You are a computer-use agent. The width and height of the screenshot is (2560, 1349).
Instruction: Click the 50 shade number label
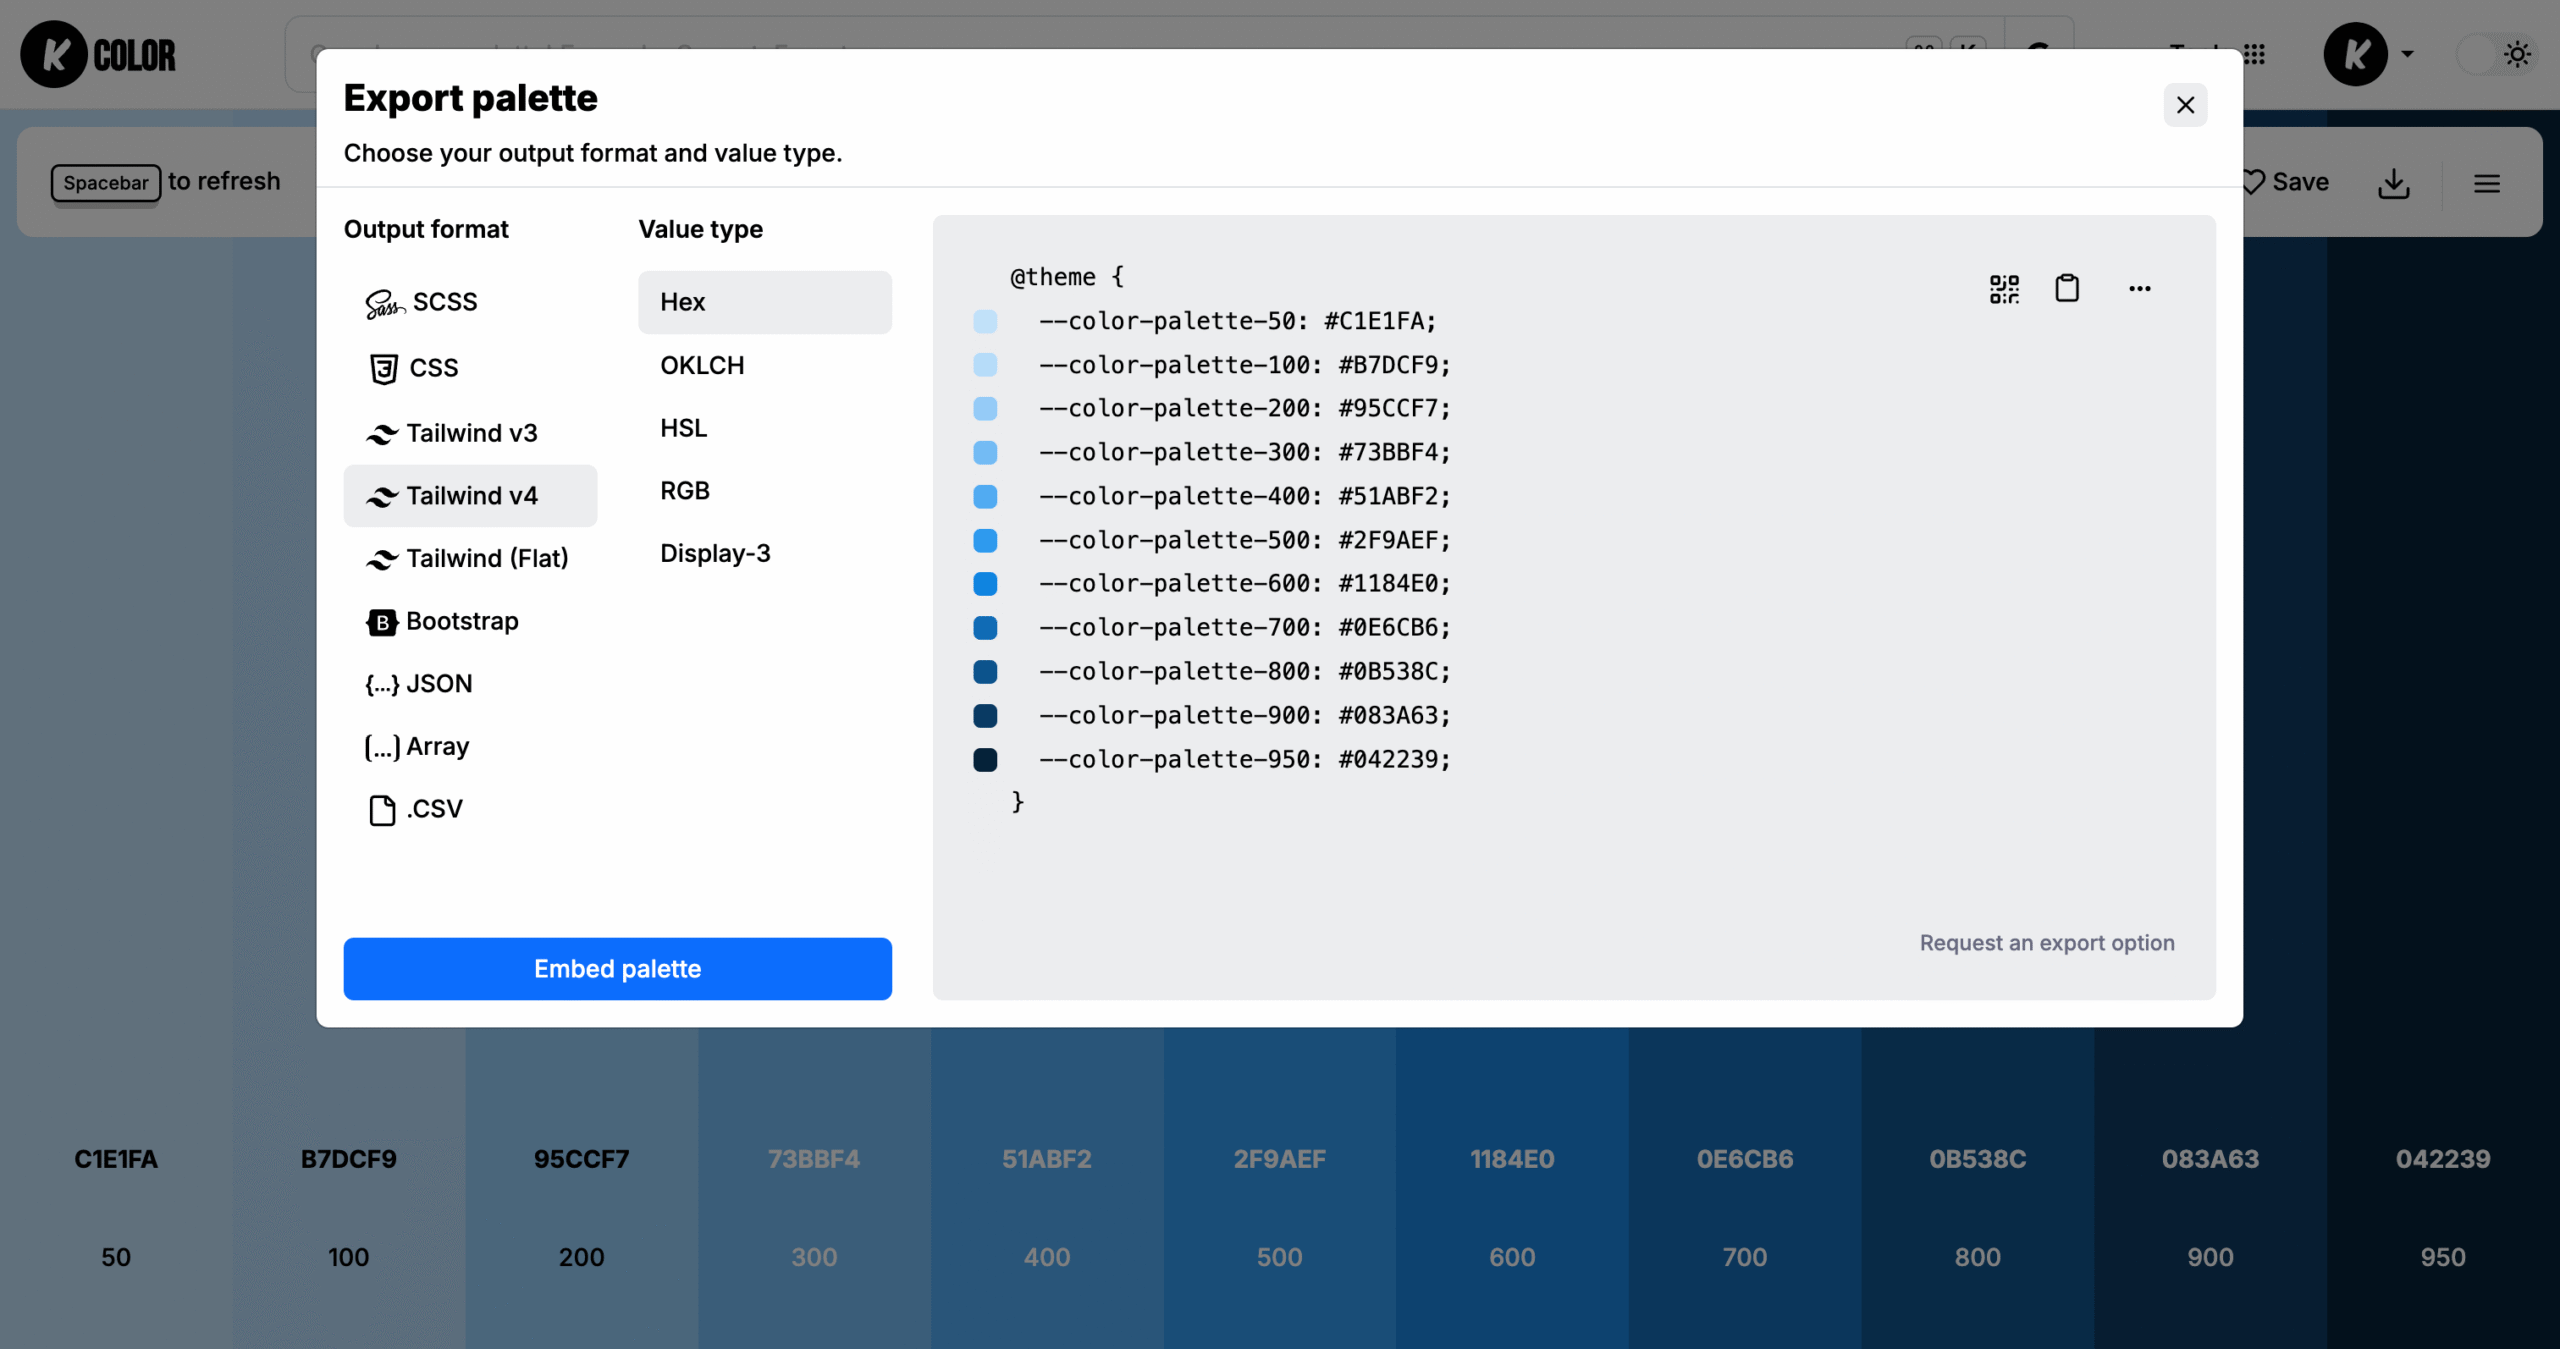(116, 1257)
